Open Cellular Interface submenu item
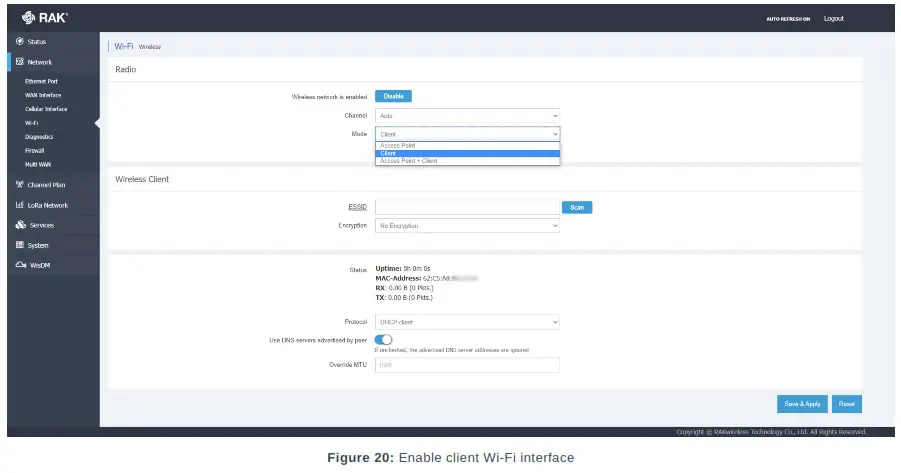 [46, 109]
